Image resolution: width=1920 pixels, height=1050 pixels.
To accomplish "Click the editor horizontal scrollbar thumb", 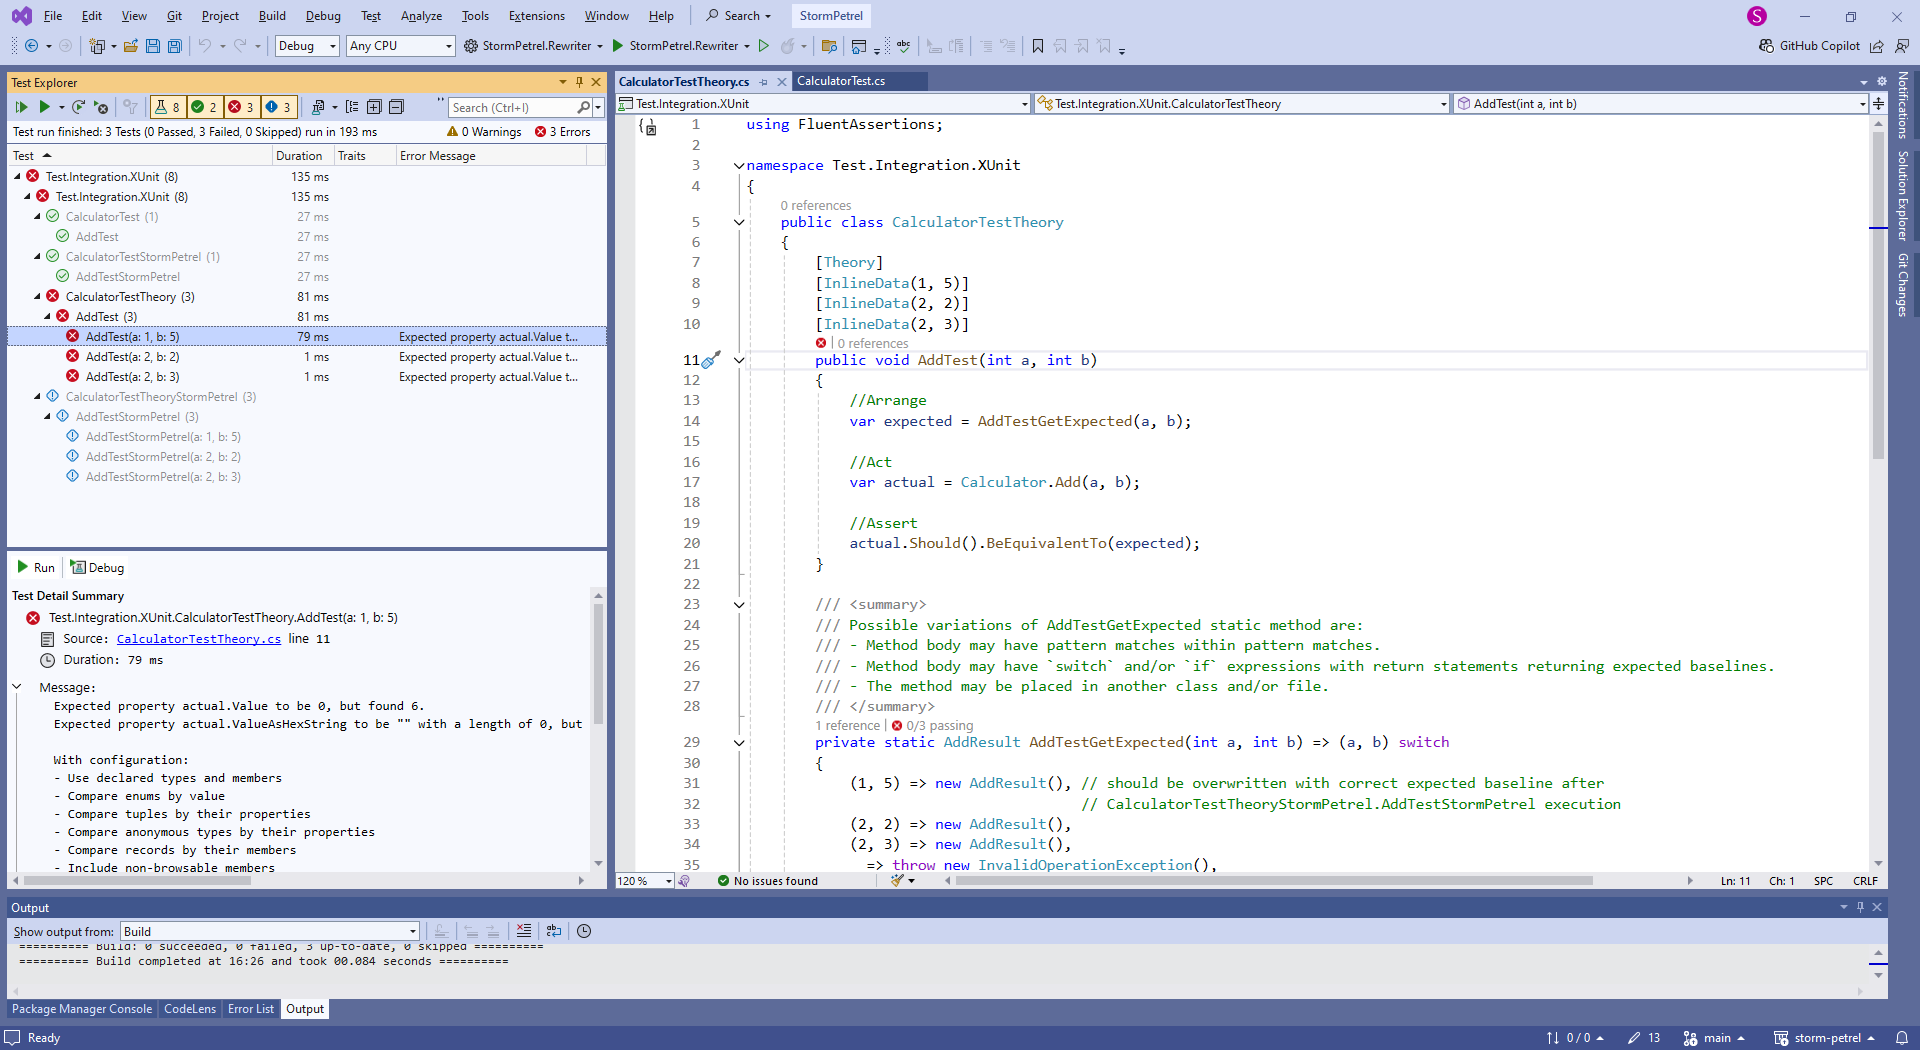I will pos(1273,881).
